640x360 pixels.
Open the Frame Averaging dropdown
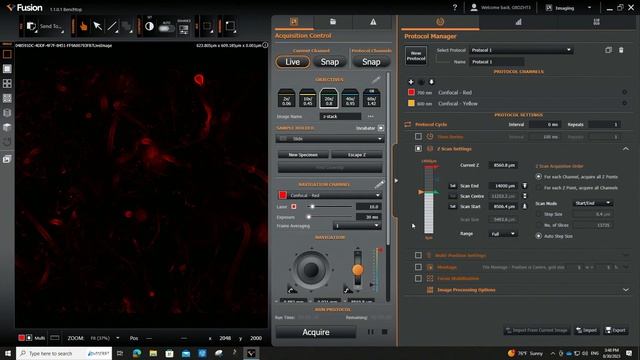tap(357, 226)
